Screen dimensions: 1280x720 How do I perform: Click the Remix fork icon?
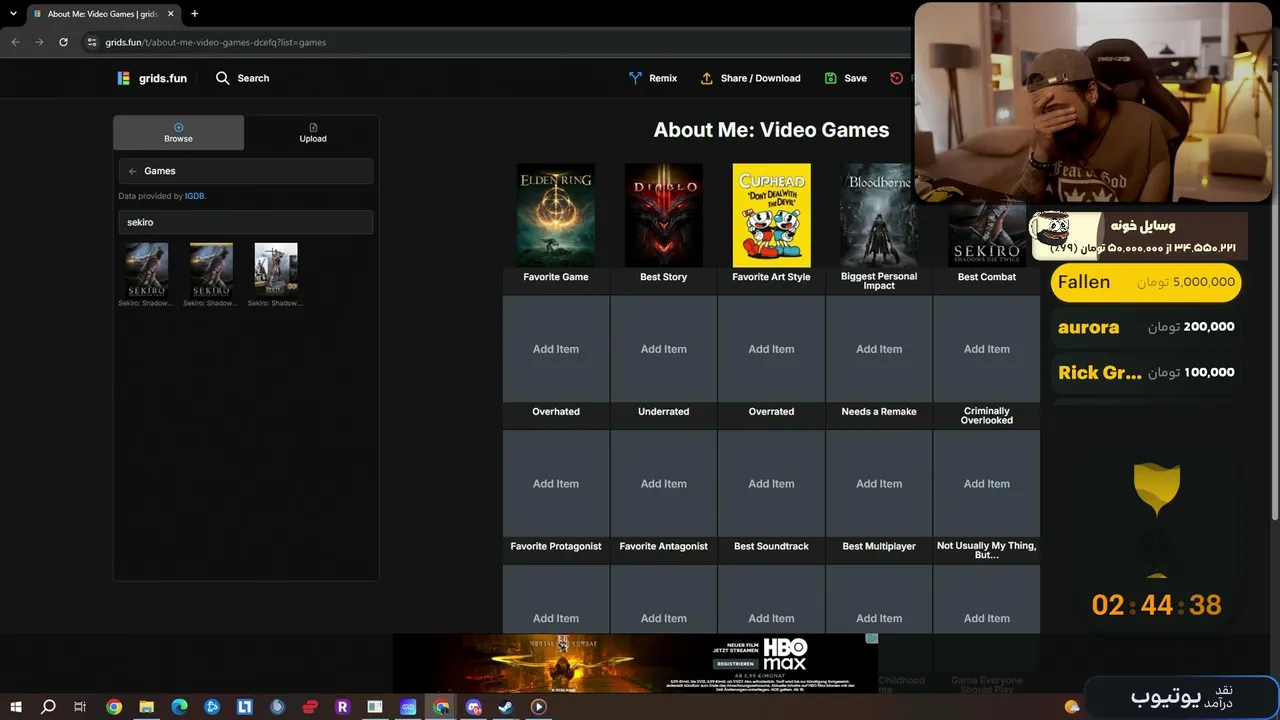point(635,78)
